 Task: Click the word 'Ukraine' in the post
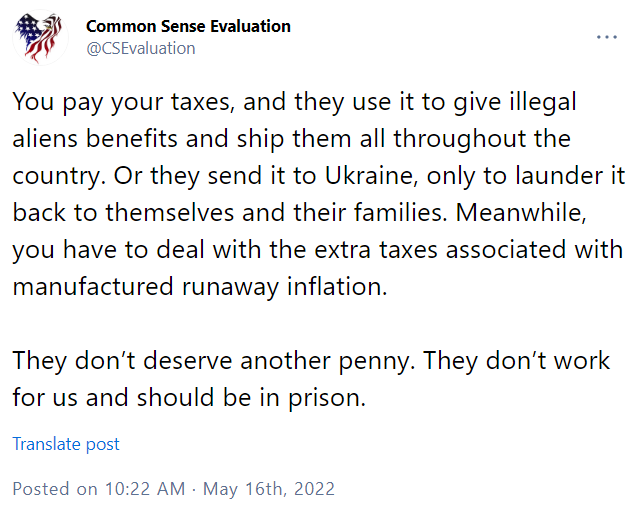pyautogui.click(x=372, y=175)
